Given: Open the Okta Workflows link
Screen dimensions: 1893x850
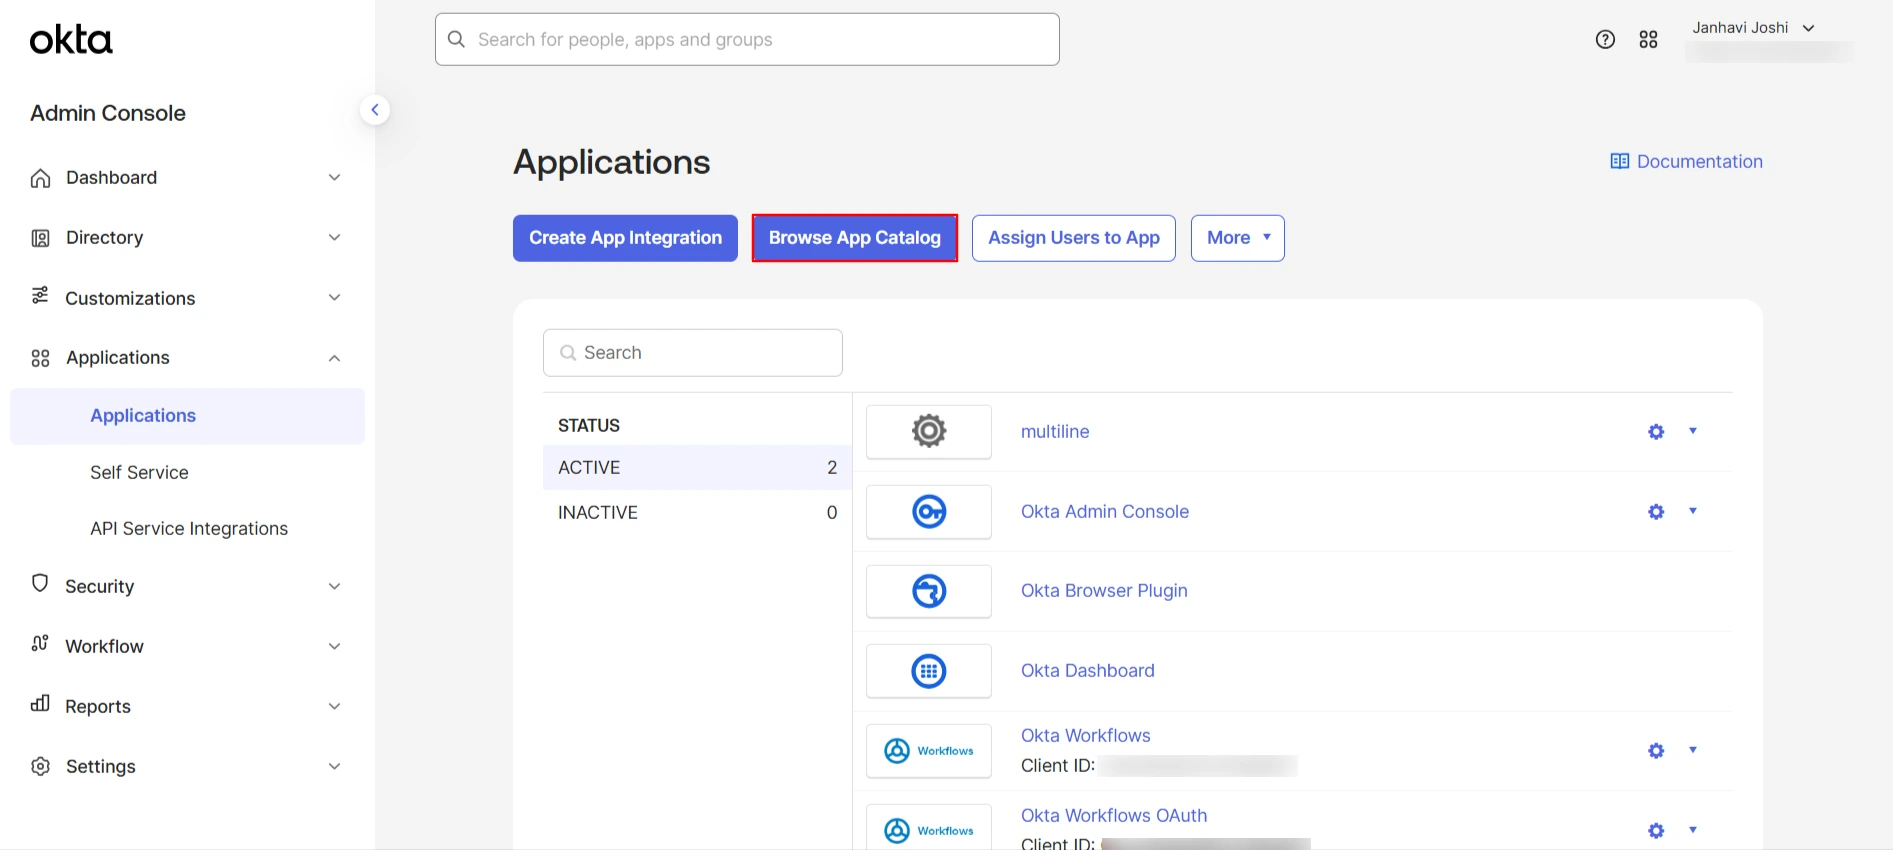Looking at the screenshot, I should pos(1086,736).
